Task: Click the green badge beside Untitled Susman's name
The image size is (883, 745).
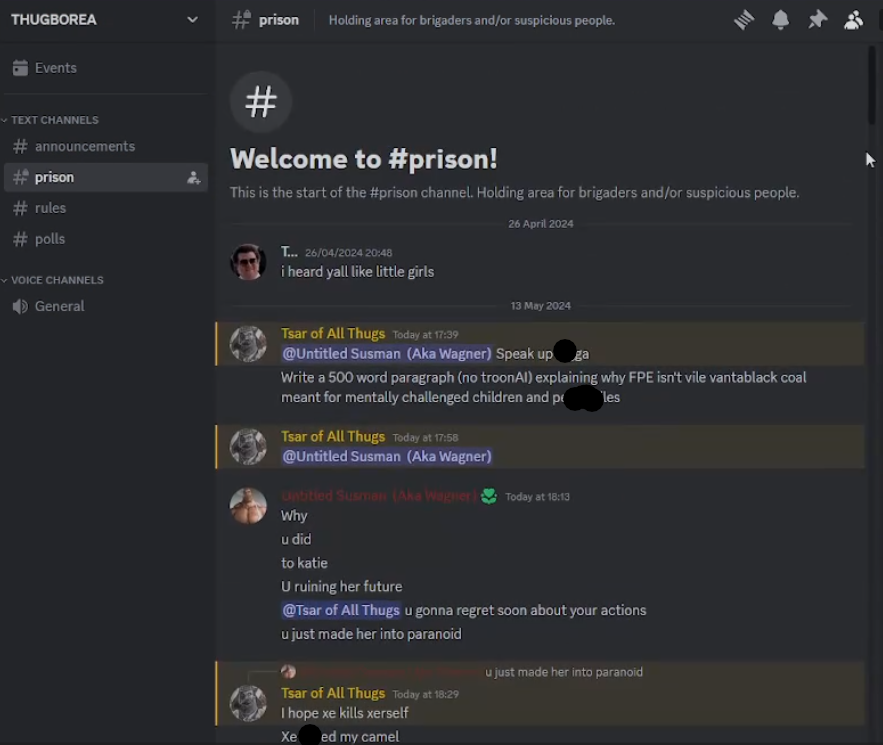Action: click(489, 496)
